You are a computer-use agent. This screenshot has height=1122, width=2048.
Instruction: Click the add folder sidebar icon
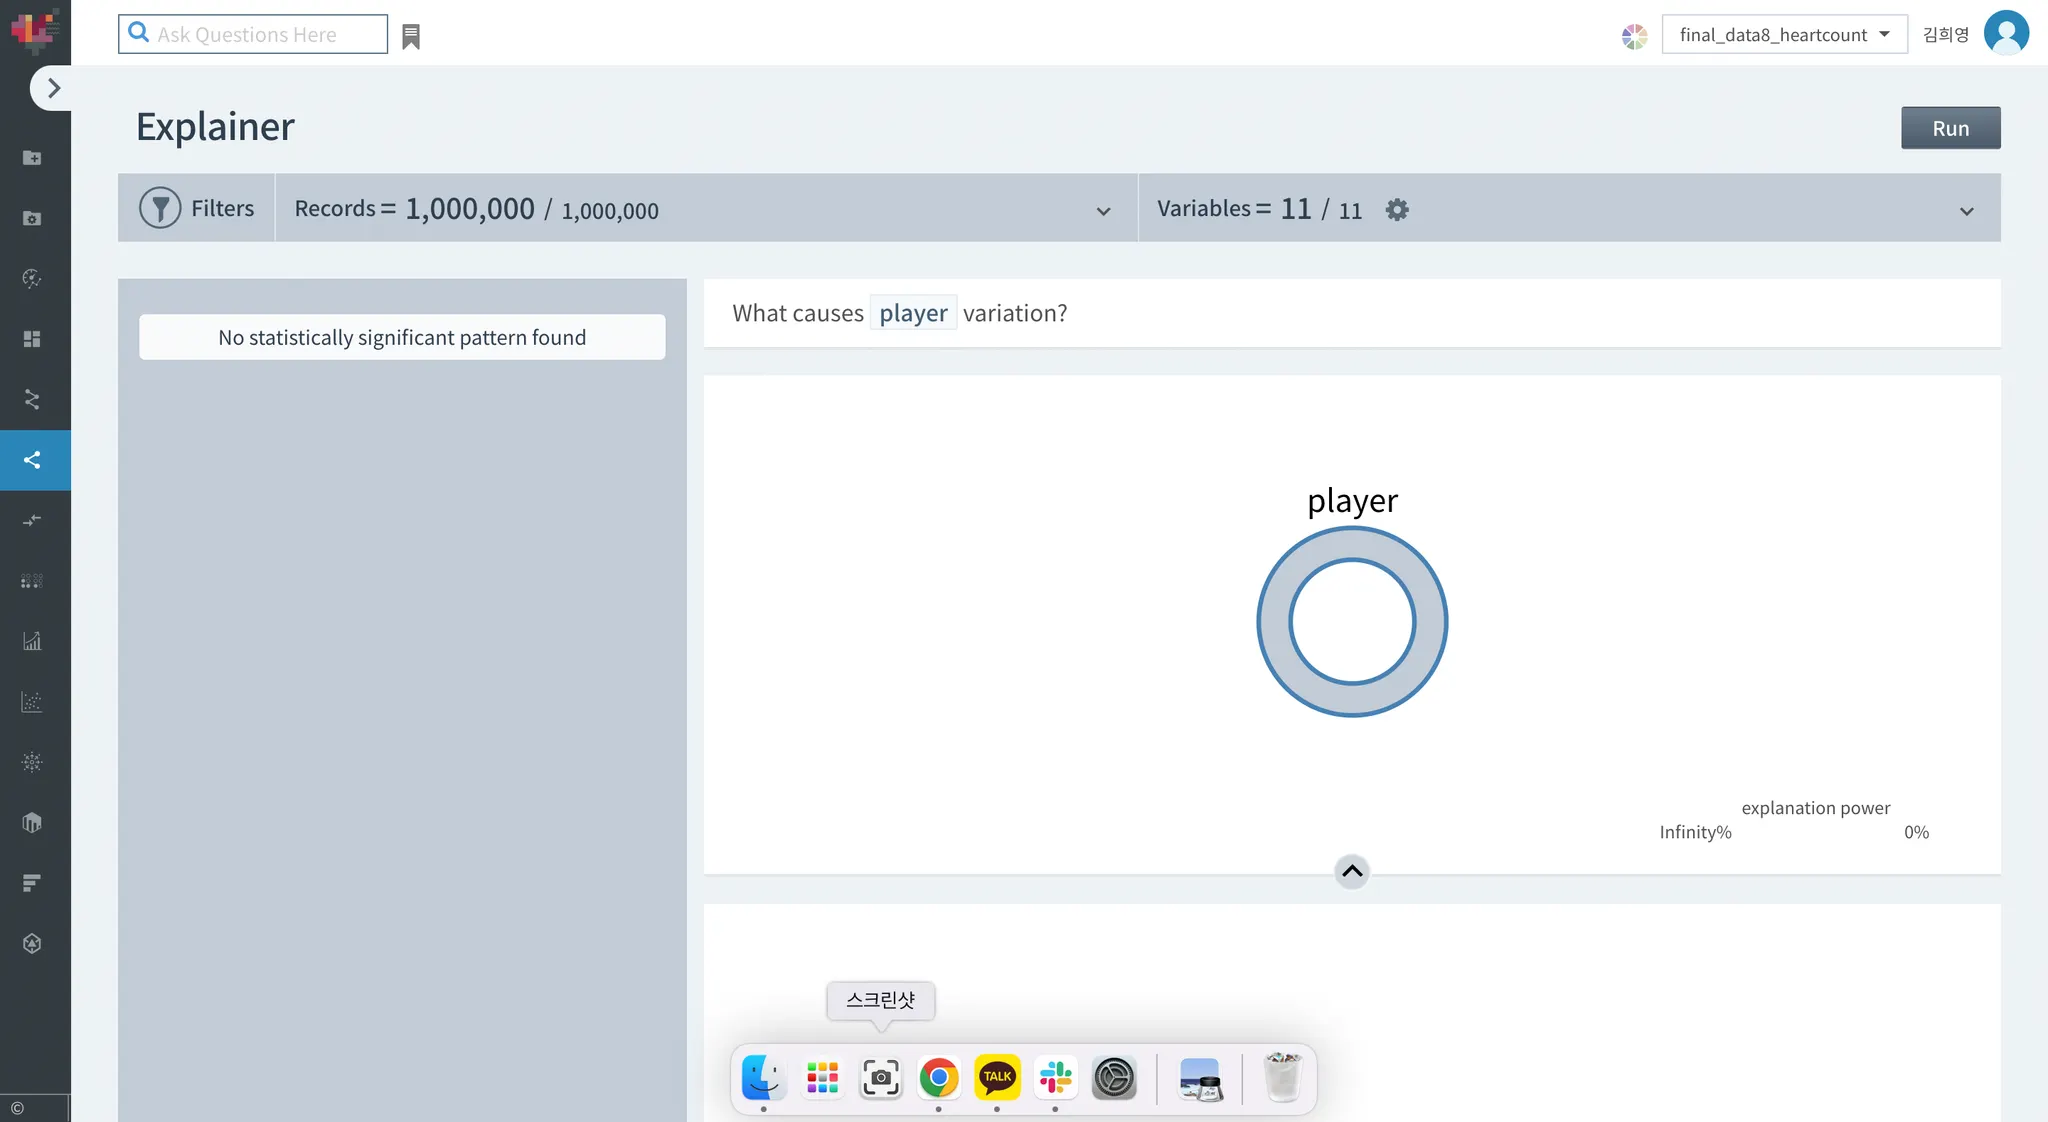(x=32, y=158)
